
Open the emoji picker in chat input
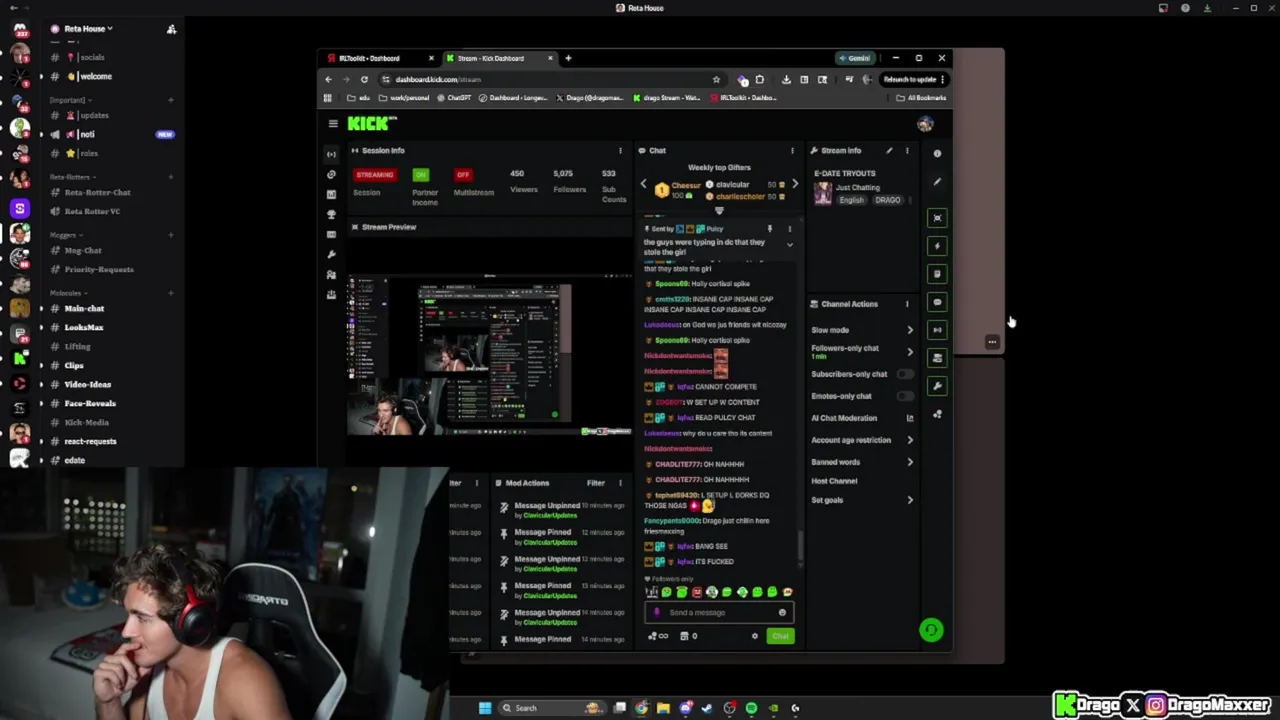tap(782, 613)
